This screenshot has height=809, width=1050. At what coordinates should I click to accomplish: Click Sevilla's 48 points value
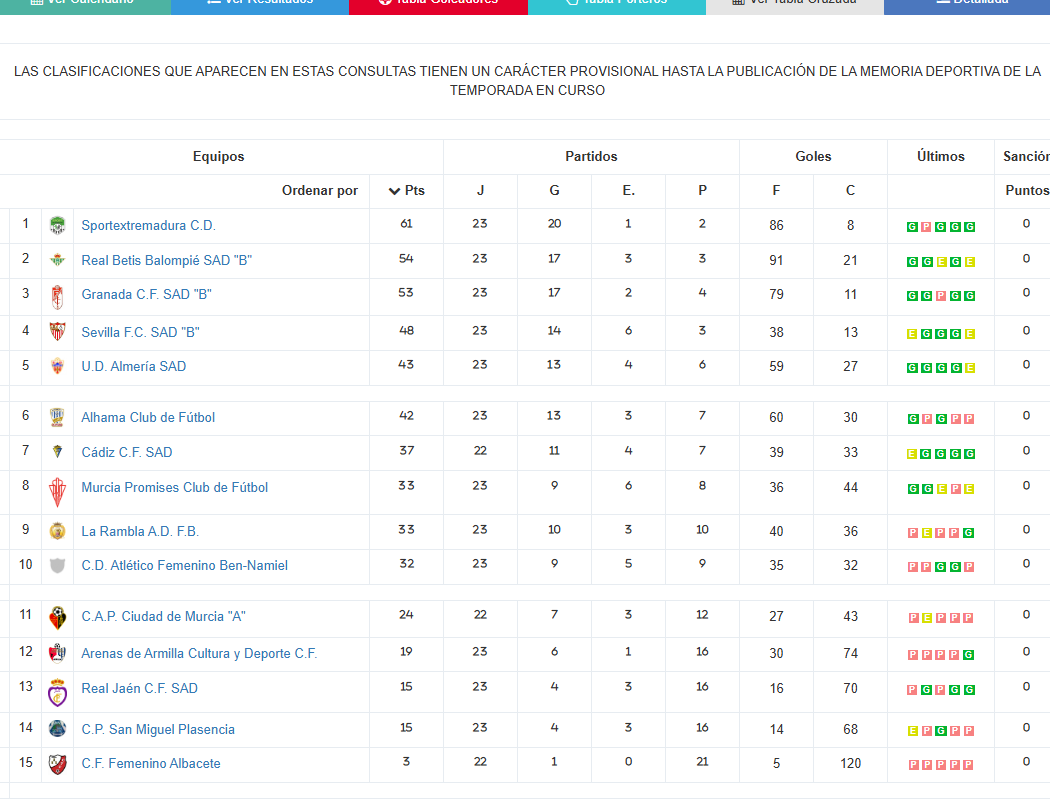pyautogui.click(x=406, y=331)
